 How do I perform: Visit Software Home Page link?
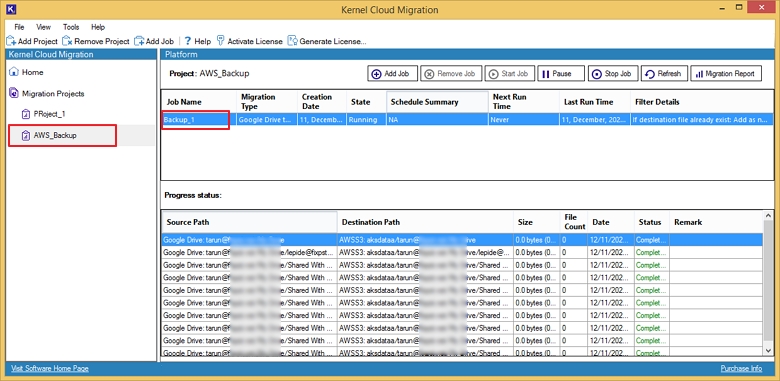pos(50,369)
